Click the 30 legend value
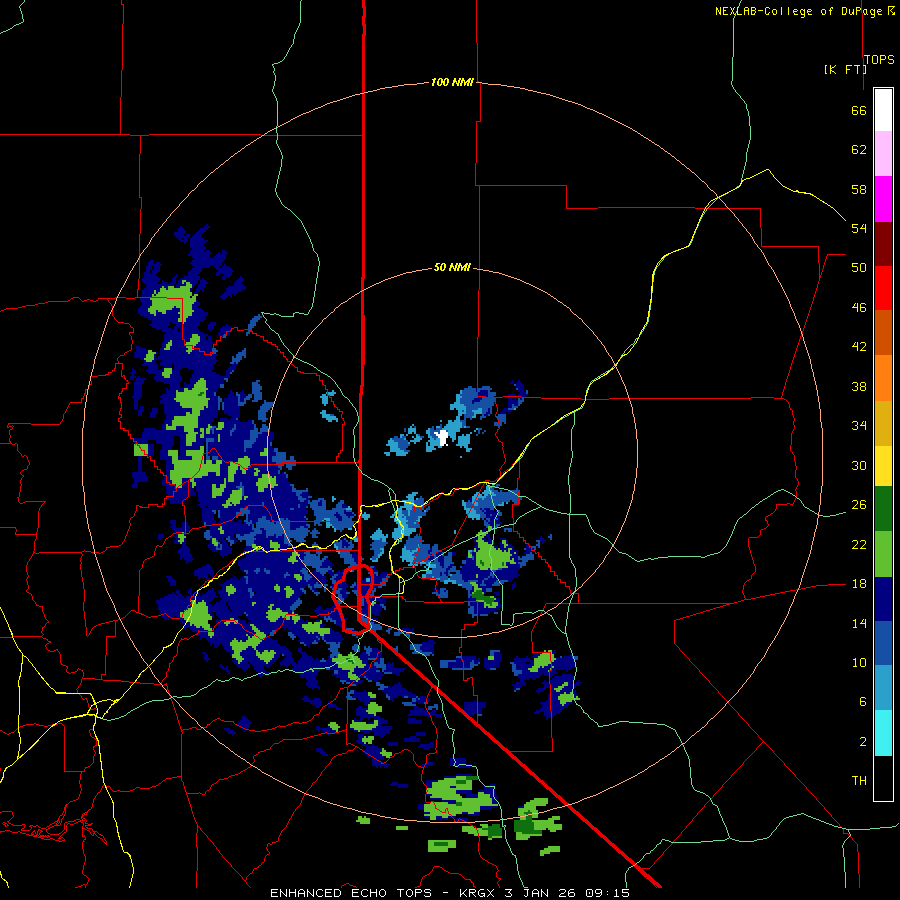Viewport: 900px width, 900px height. click(859, 465)
